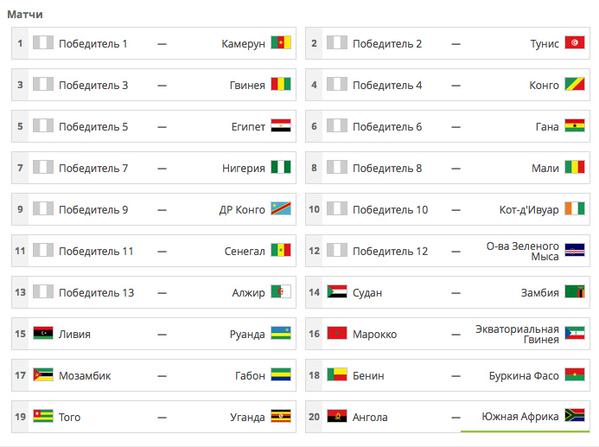Click the dash between Бенин and Буркина Фасо
599x447 pixels.
pyautogui.click(x=455, y=376)
